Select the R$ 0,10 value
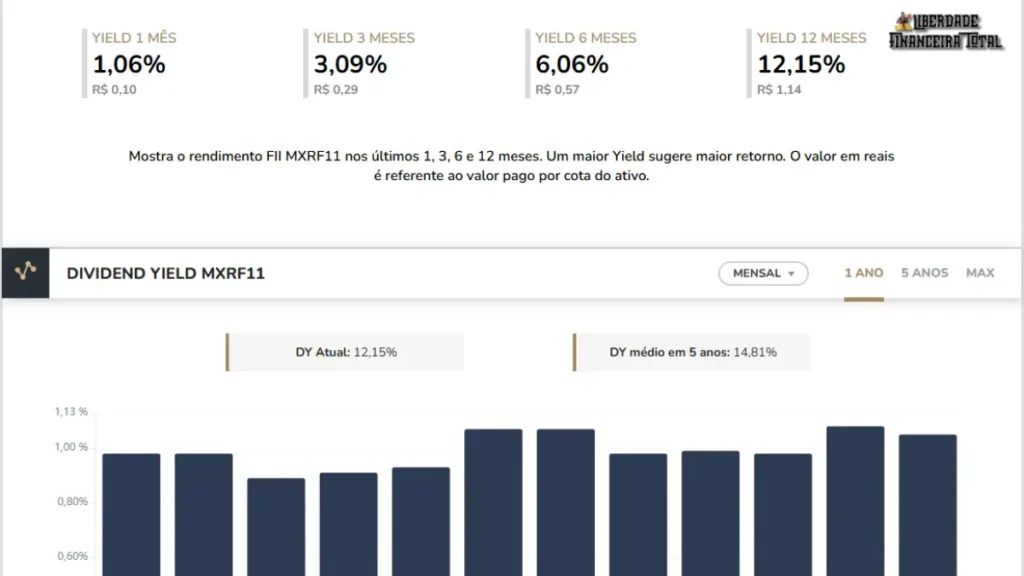 tap(114, 89)
